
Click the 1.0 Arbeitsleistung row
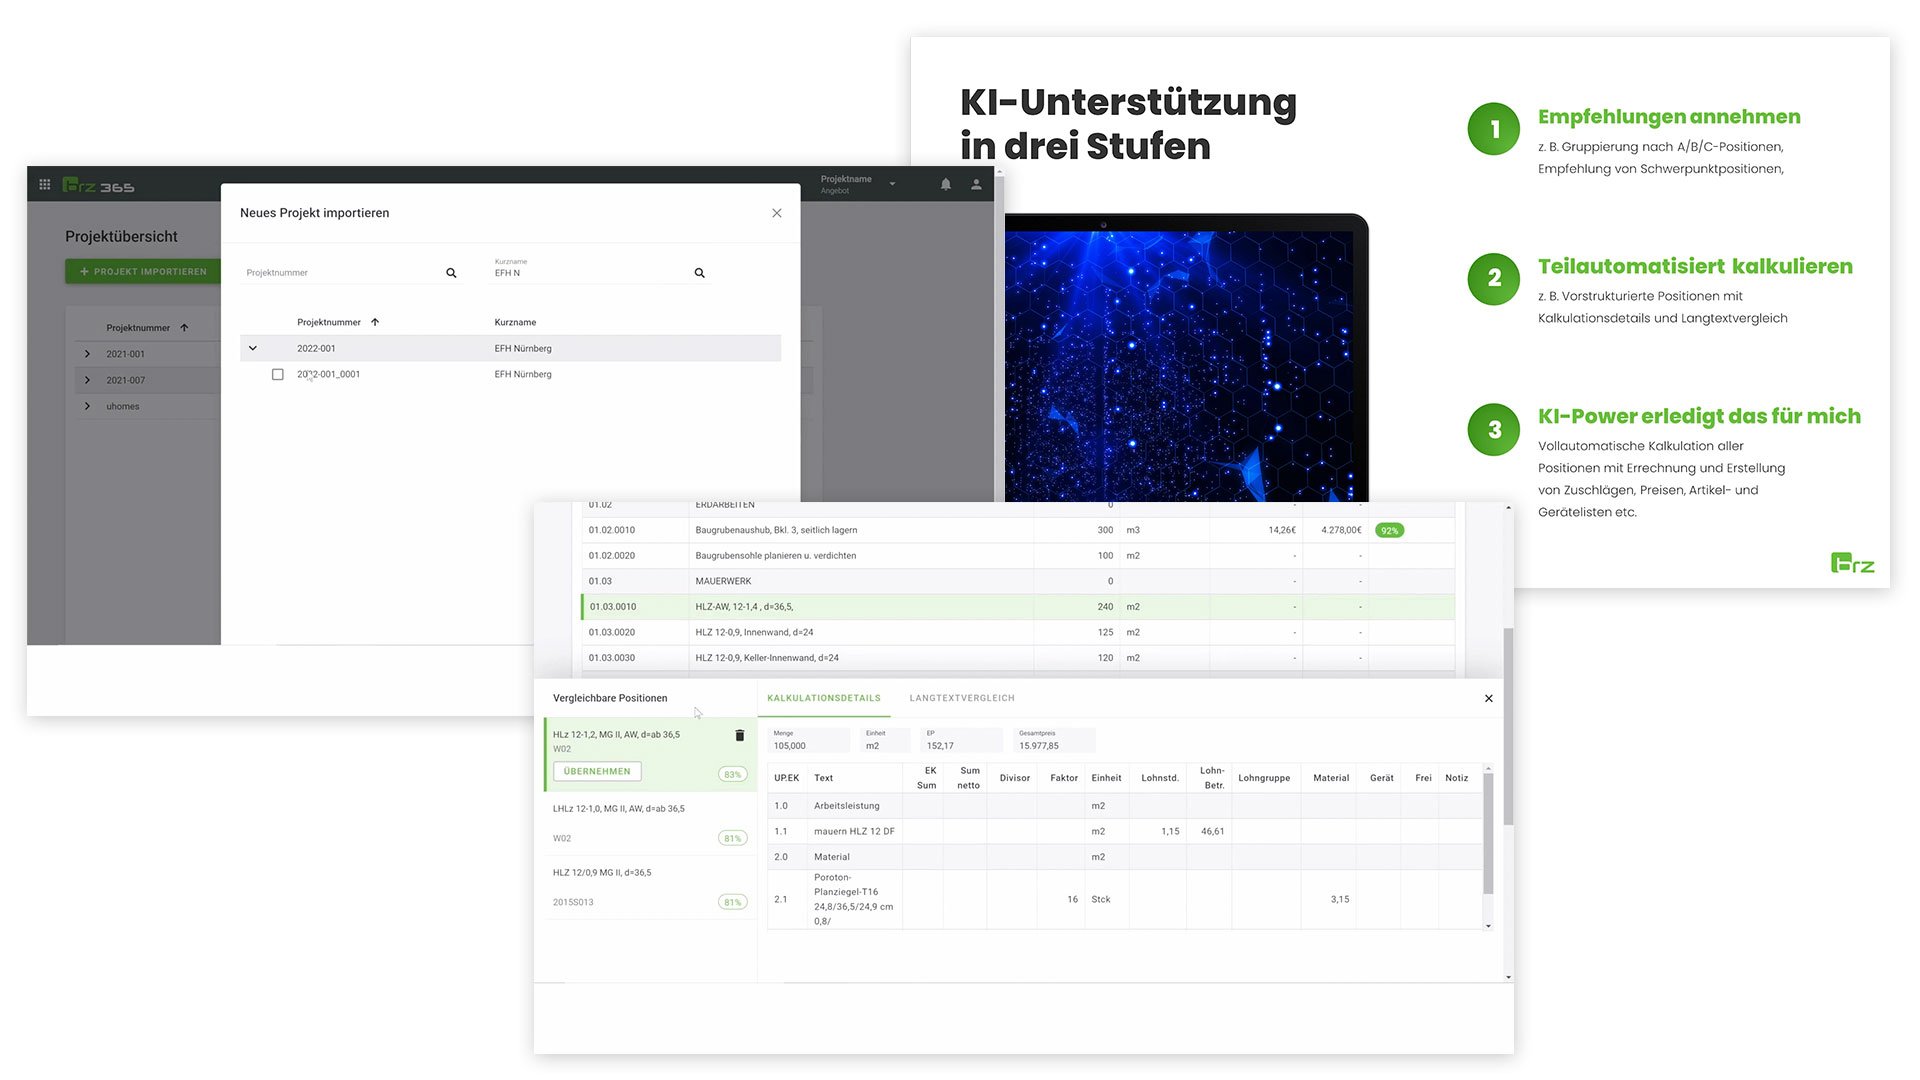coord(1125,806)
